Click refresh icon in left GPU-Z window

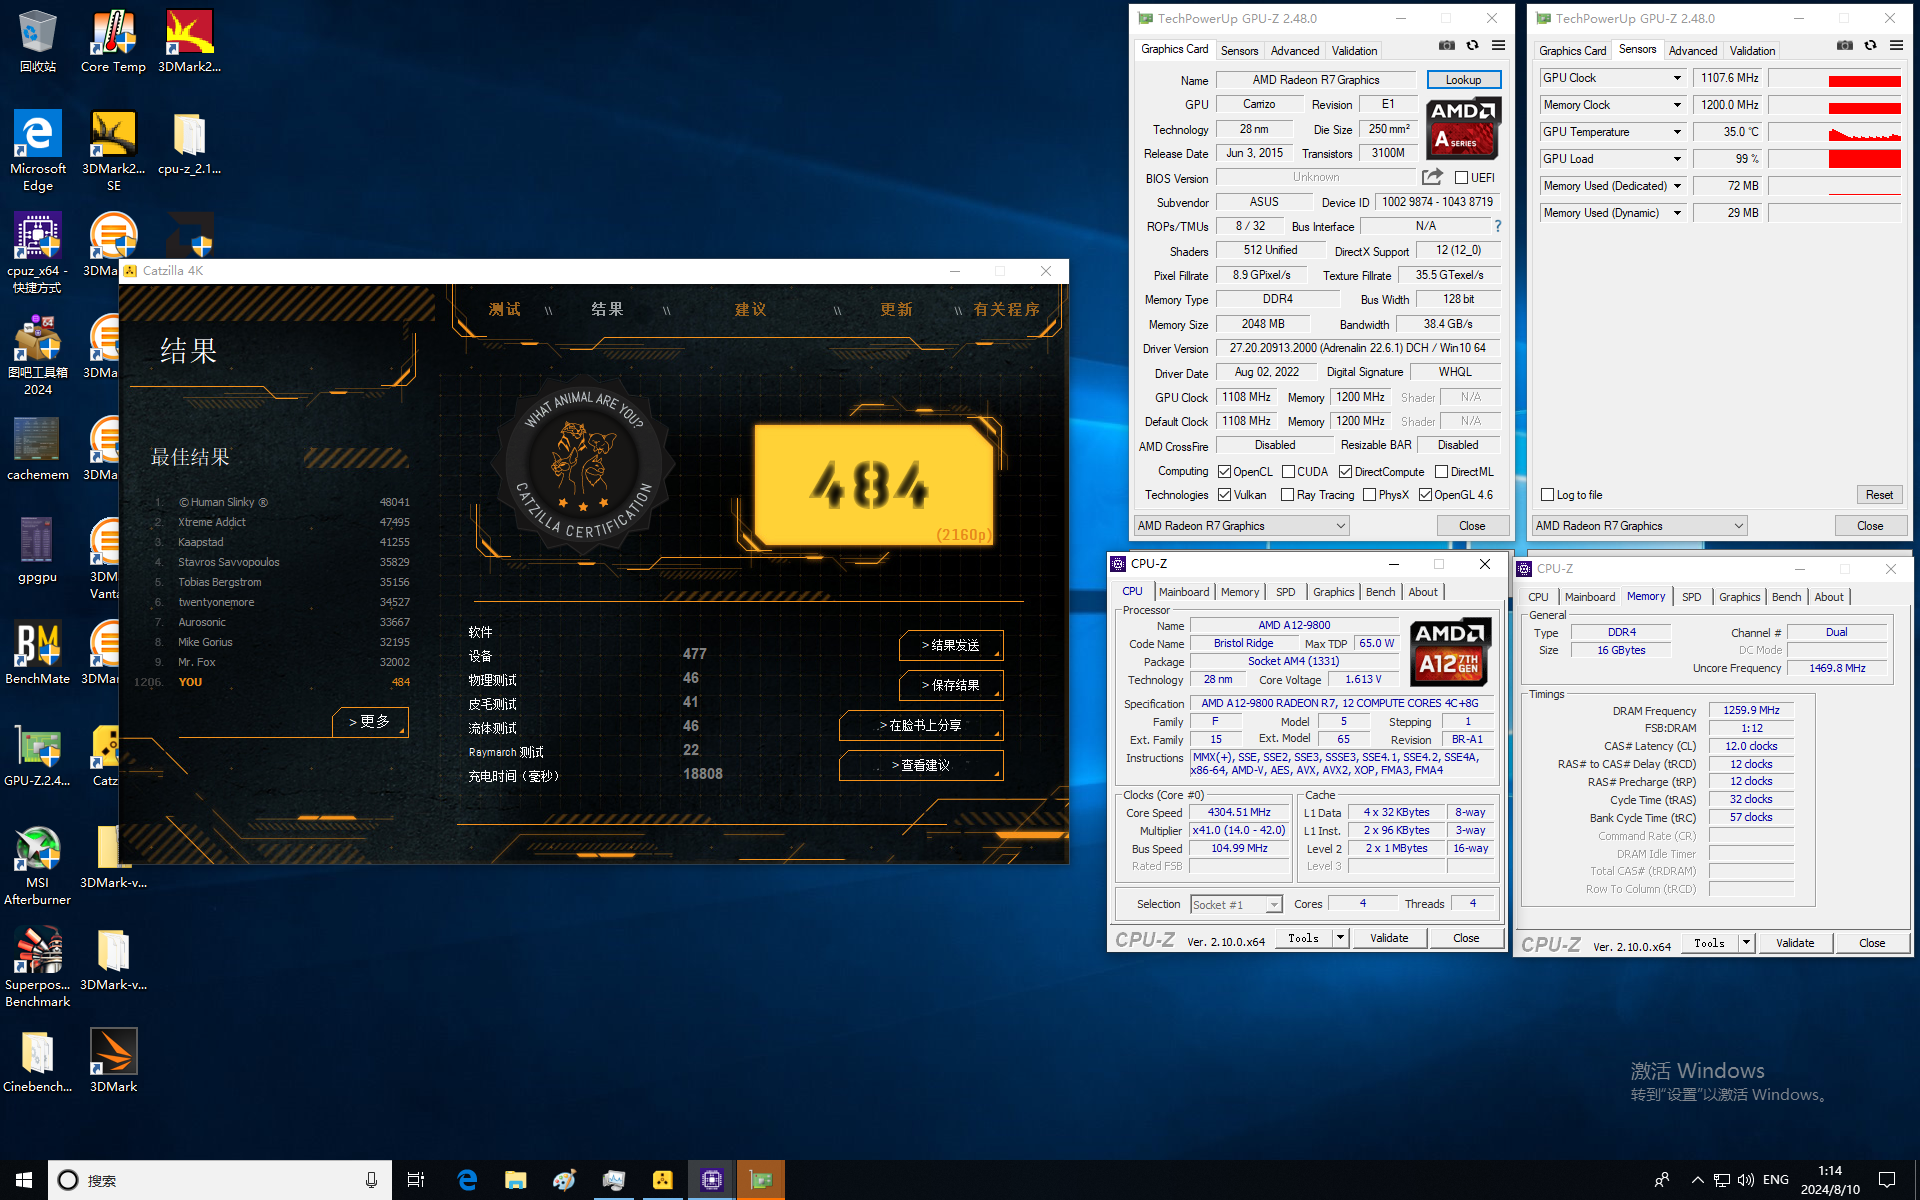[x=1472, y=46]
